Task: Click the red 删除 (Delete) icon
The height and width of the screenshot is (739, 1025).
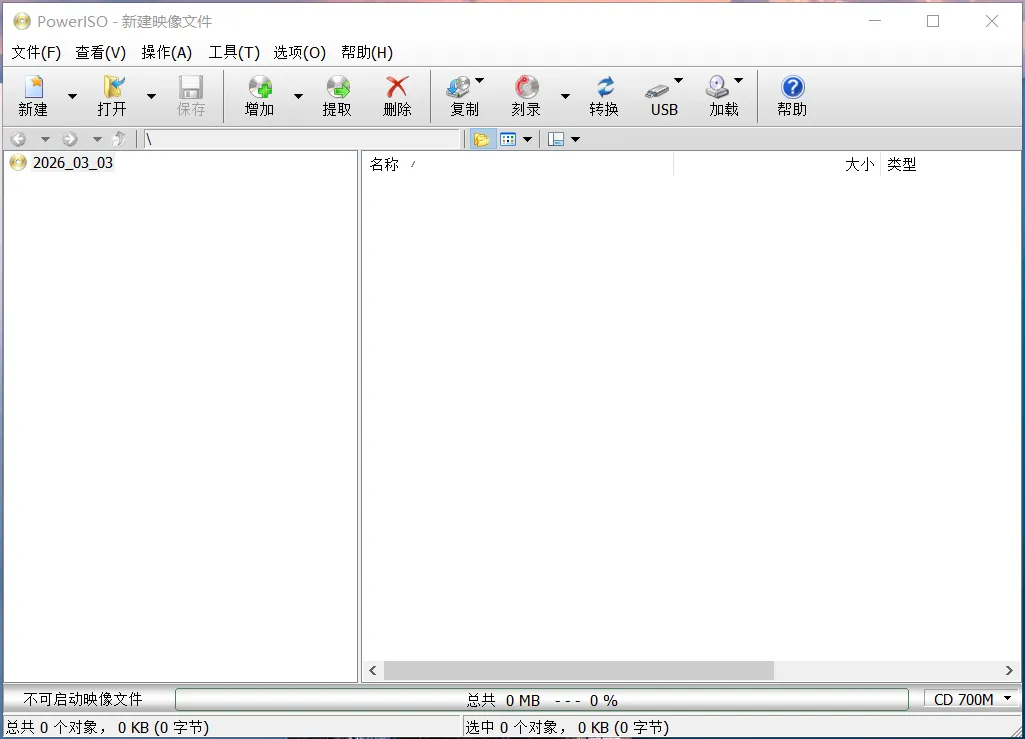Action: tap(397, 96)
